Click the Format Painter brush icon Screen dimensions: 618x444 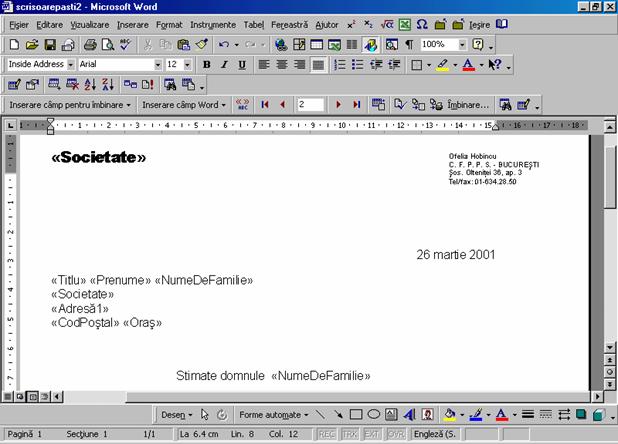point(201,45)
